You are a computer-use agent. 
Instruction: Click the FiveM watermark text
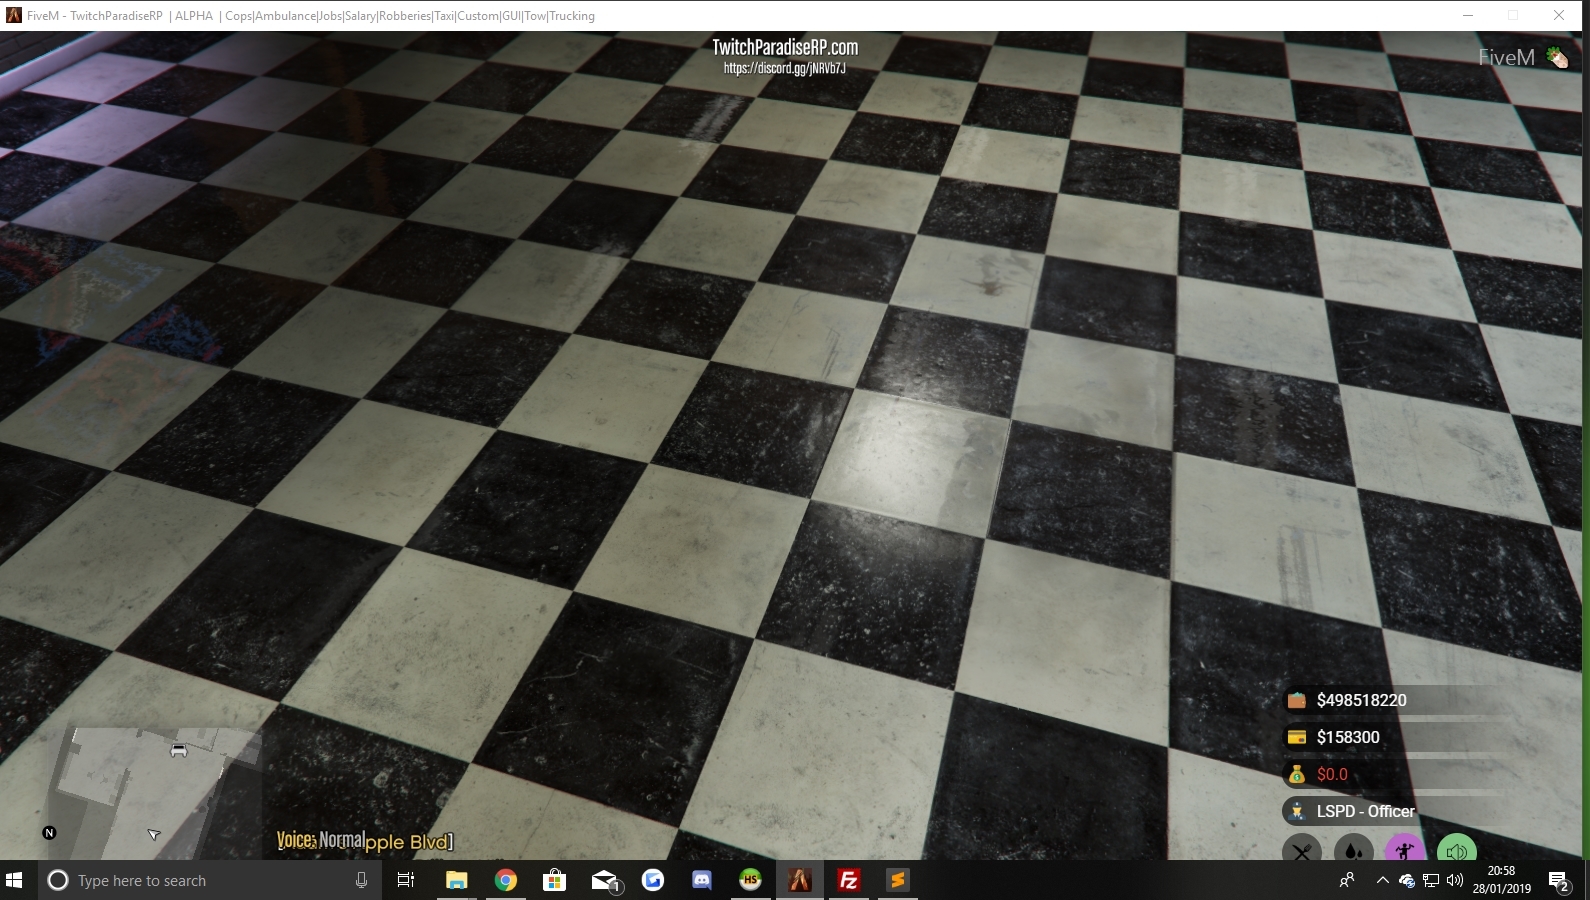(x=1506, y=58)
